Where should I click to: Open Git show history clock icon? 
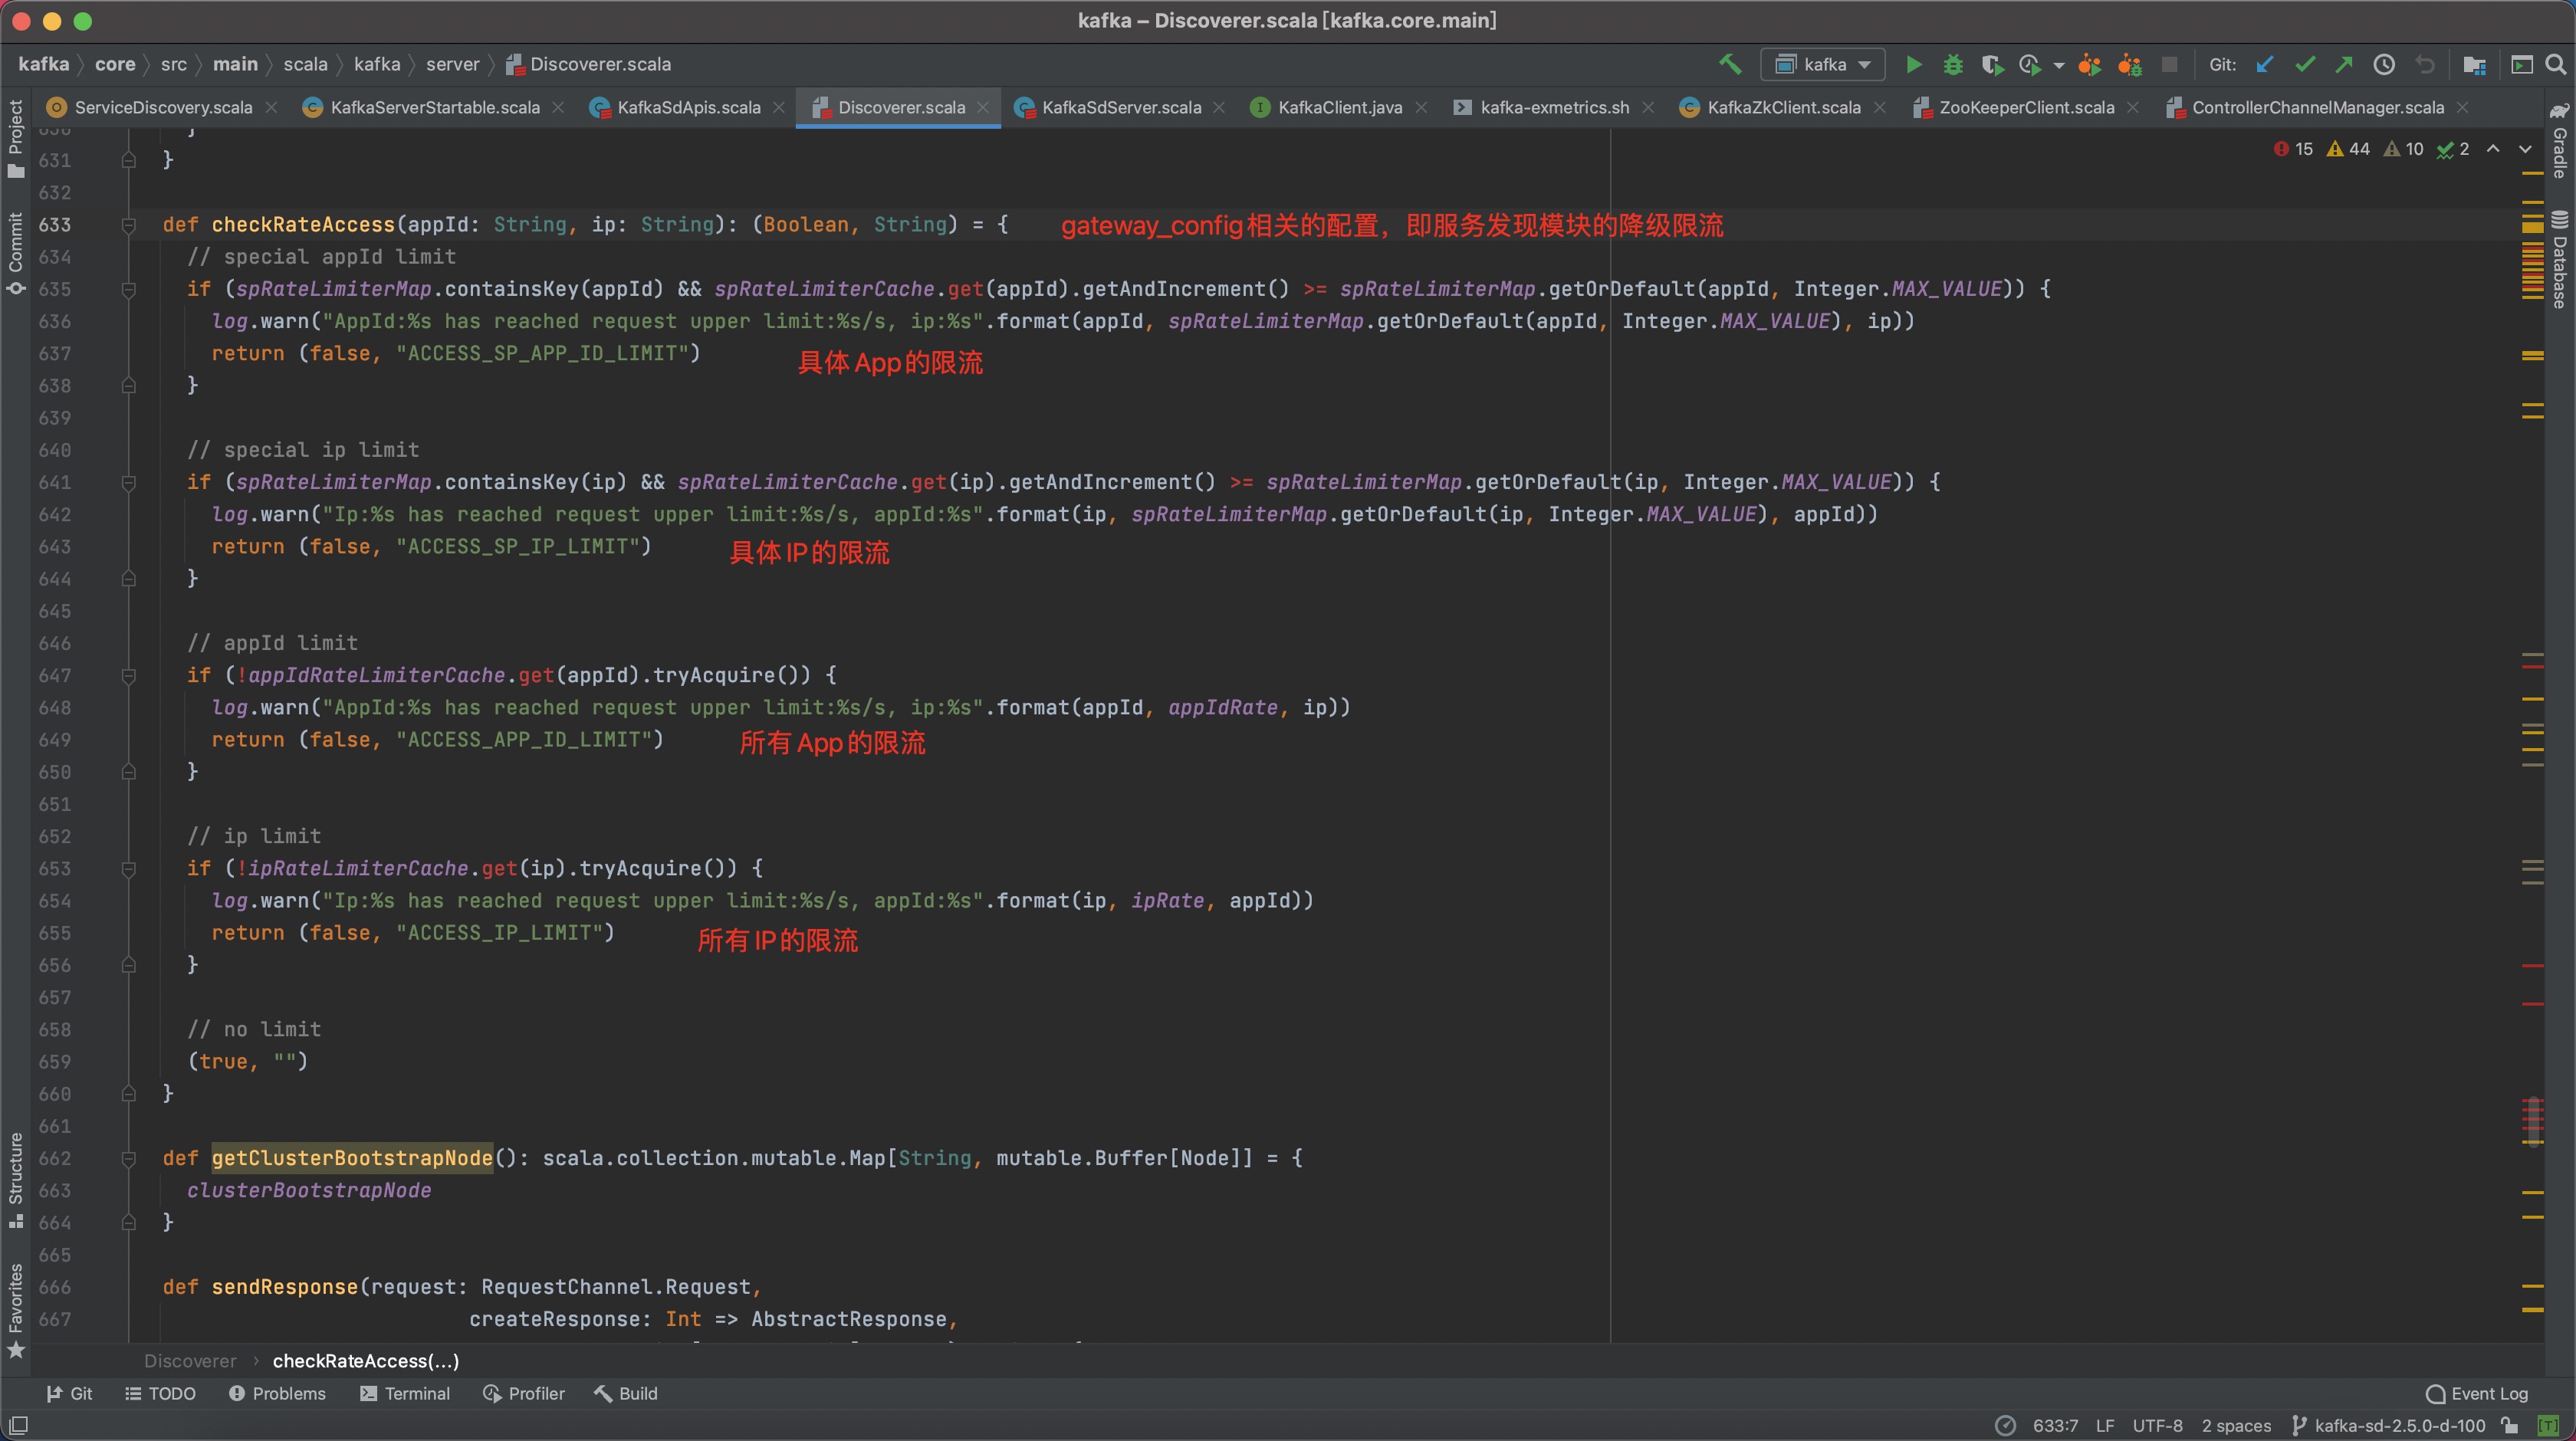(x=2384, y=65)
